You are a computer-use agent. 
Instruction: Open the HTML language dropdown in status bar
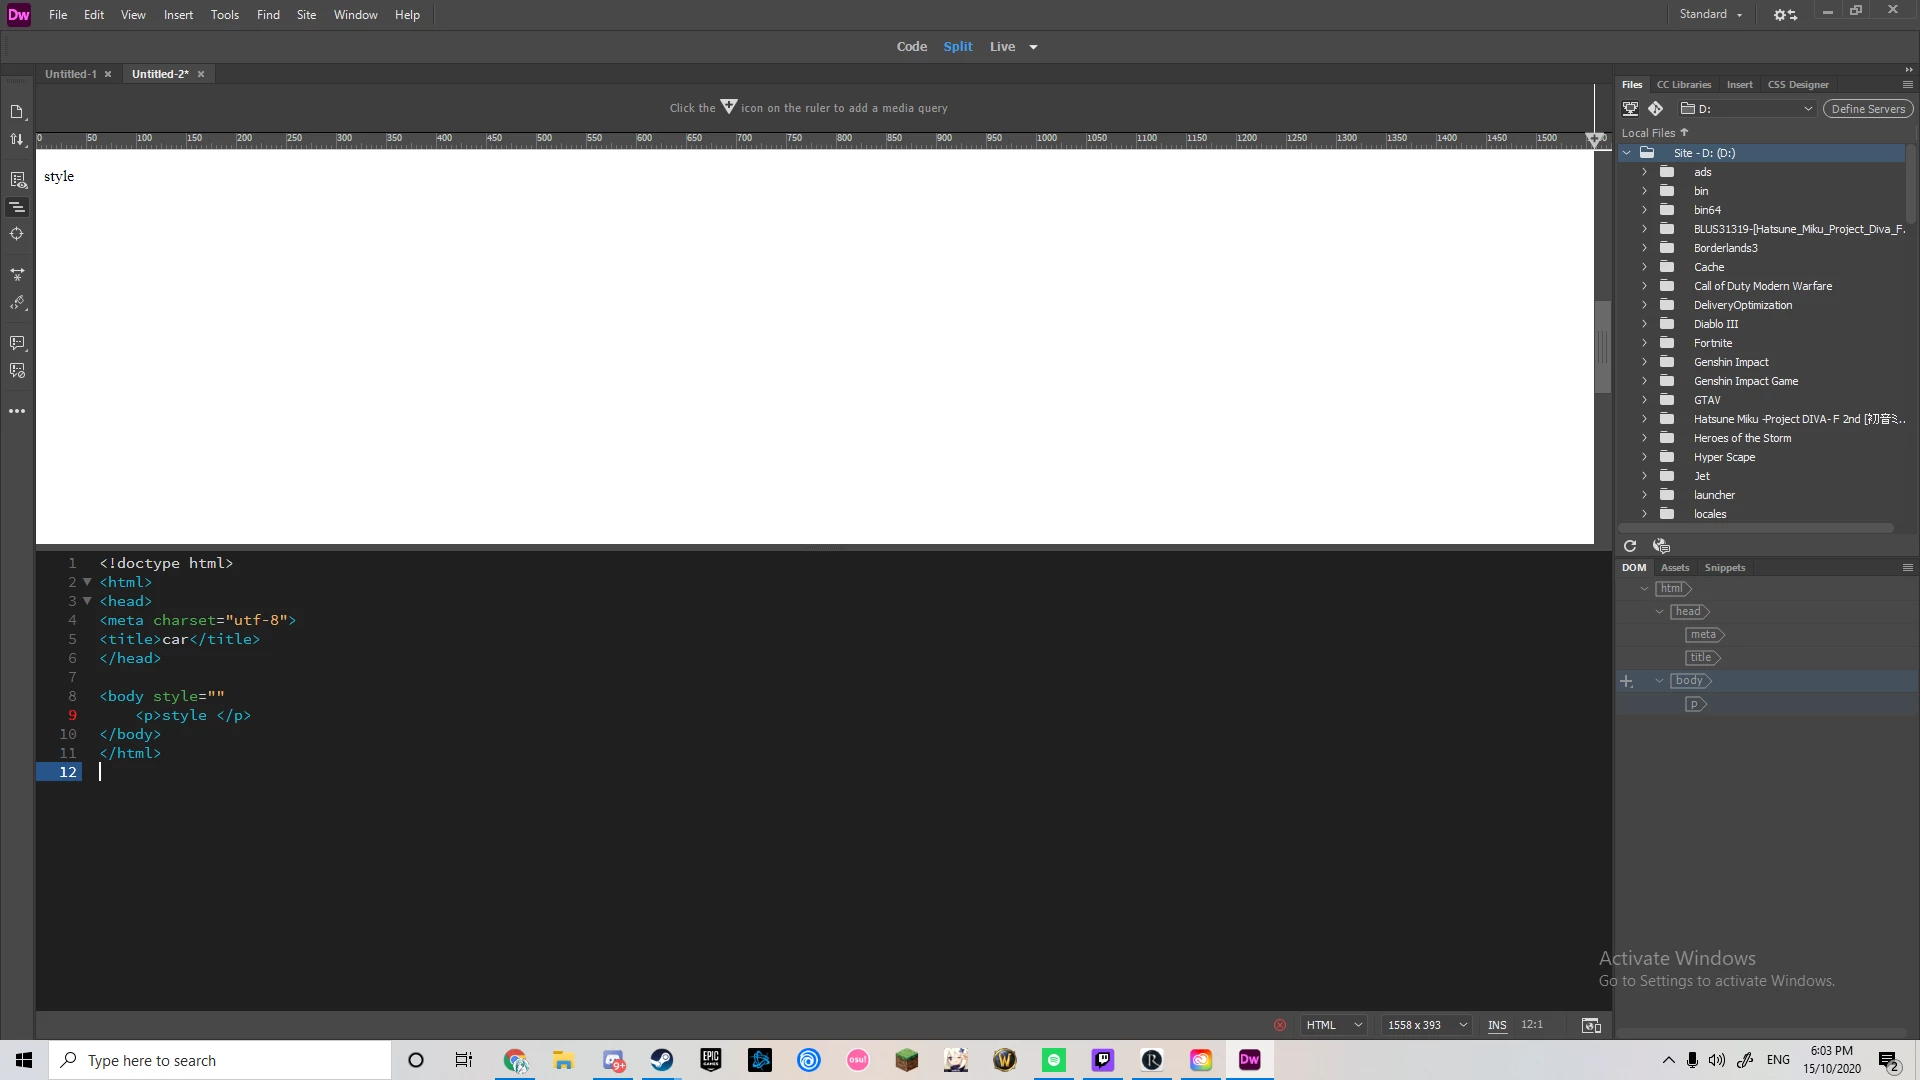tap(1334, 1025)
